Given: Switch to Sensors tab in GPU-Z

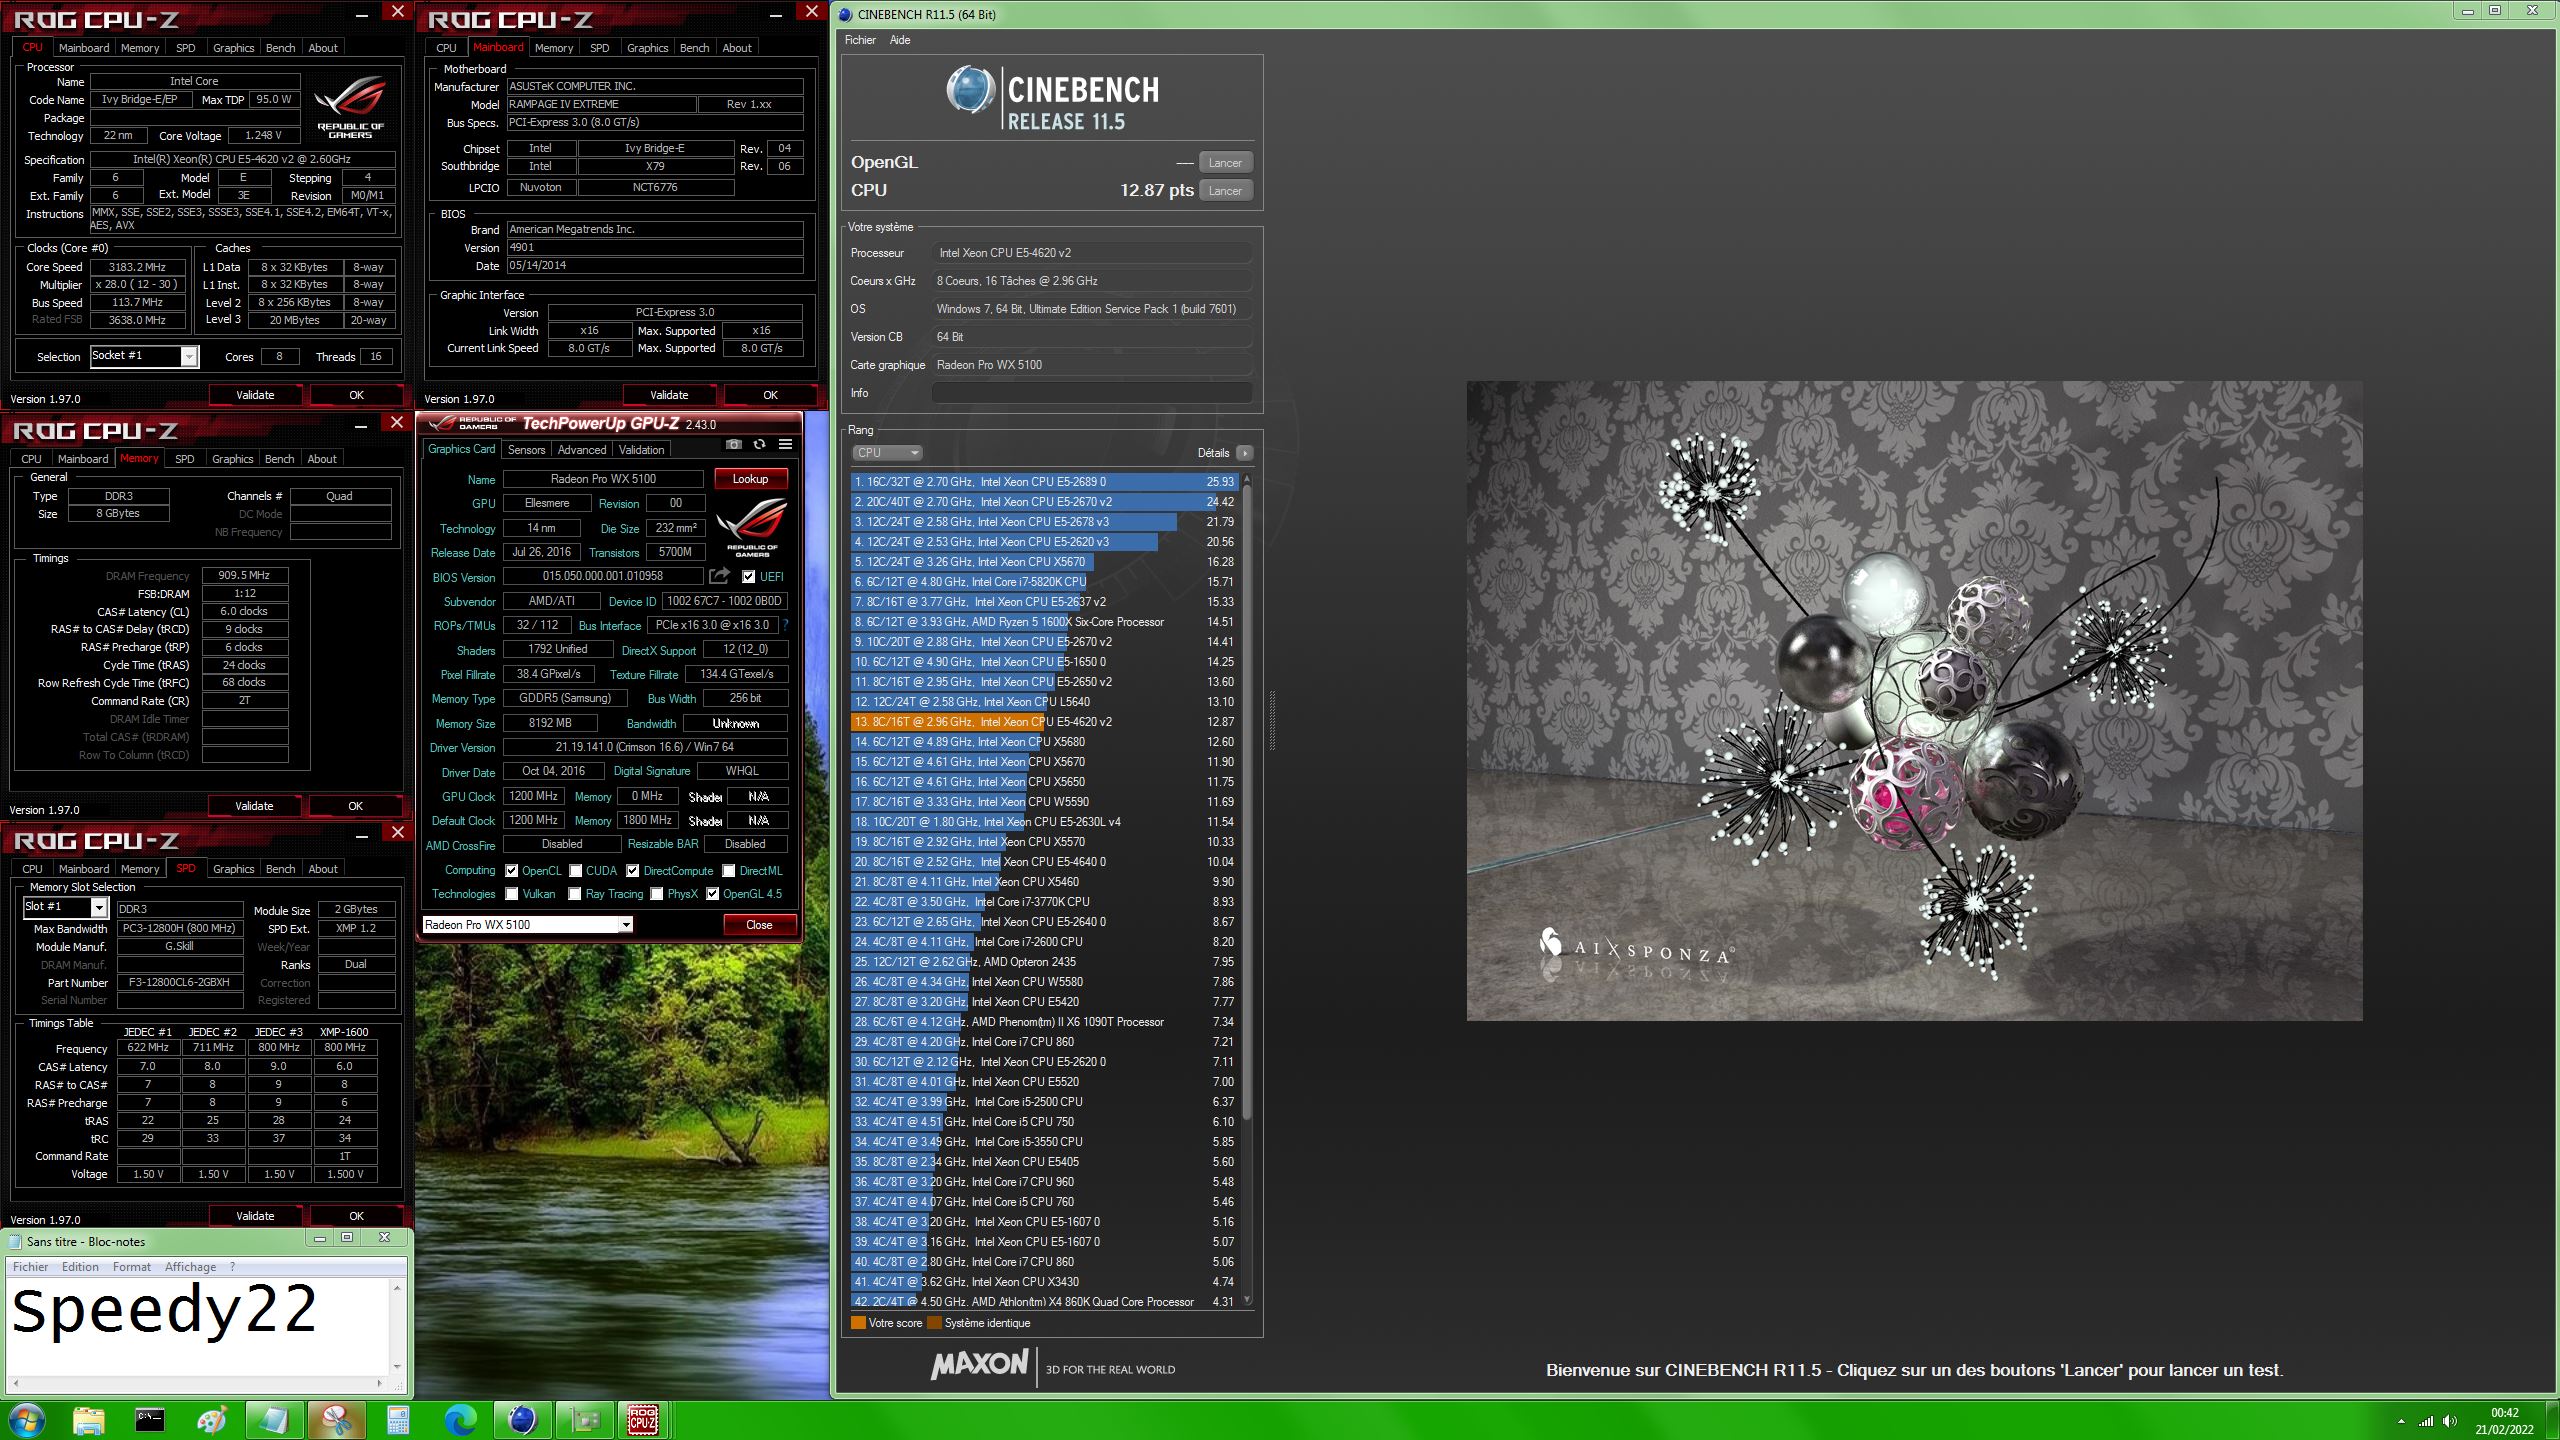Looking at the screenshot, I should 526,450.
